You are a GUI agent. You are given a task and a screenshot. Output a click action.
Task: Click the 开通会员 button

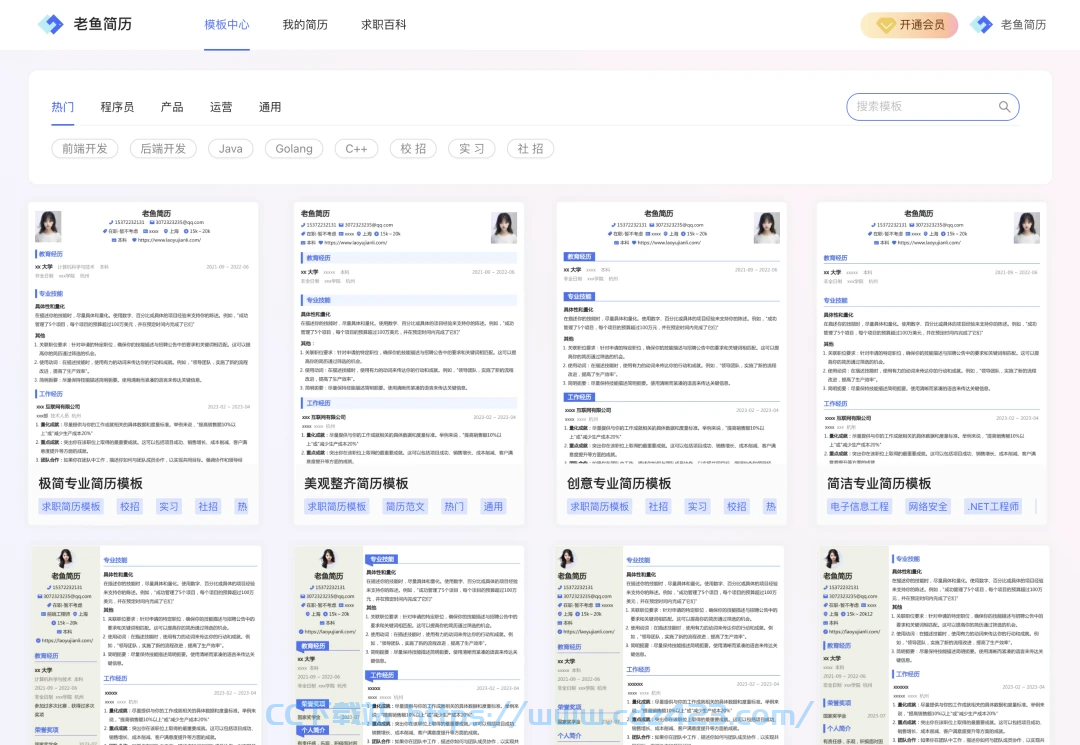point(909,25)
